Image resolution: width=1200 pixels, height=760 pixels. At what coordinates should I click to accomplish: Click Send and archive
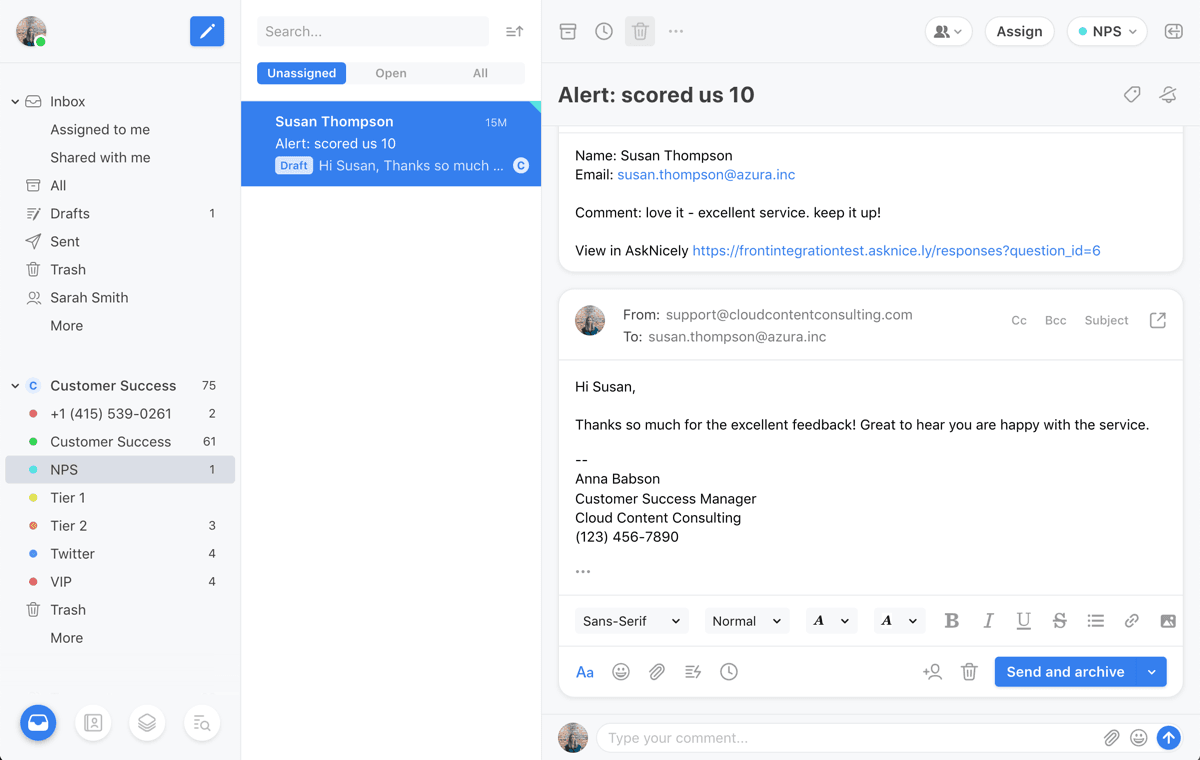tap(1064, 671)
